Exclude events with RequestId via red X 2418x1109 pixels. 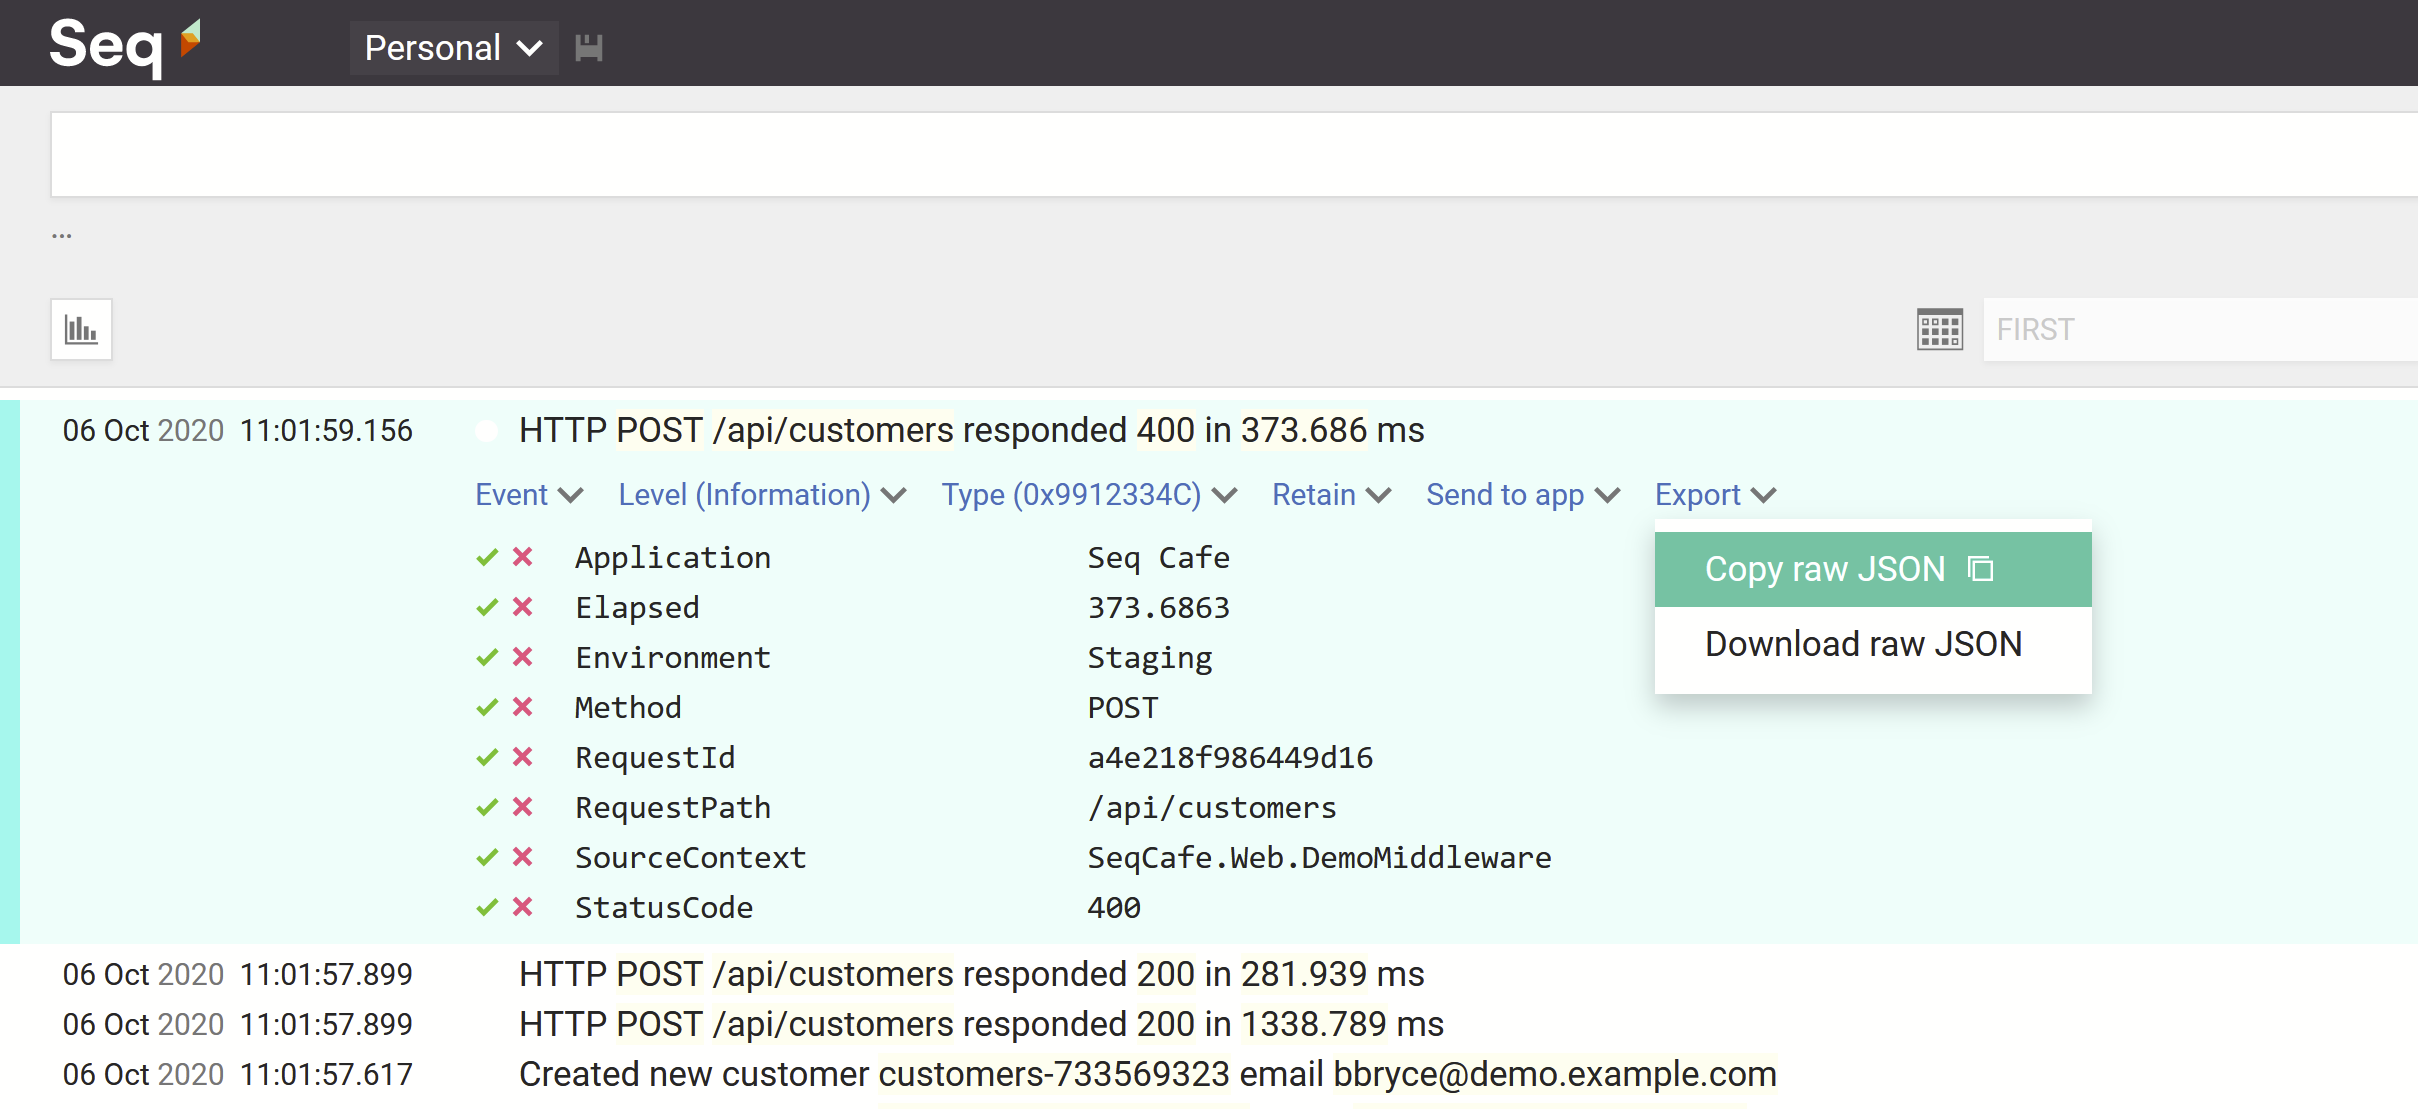coord(522,757)
